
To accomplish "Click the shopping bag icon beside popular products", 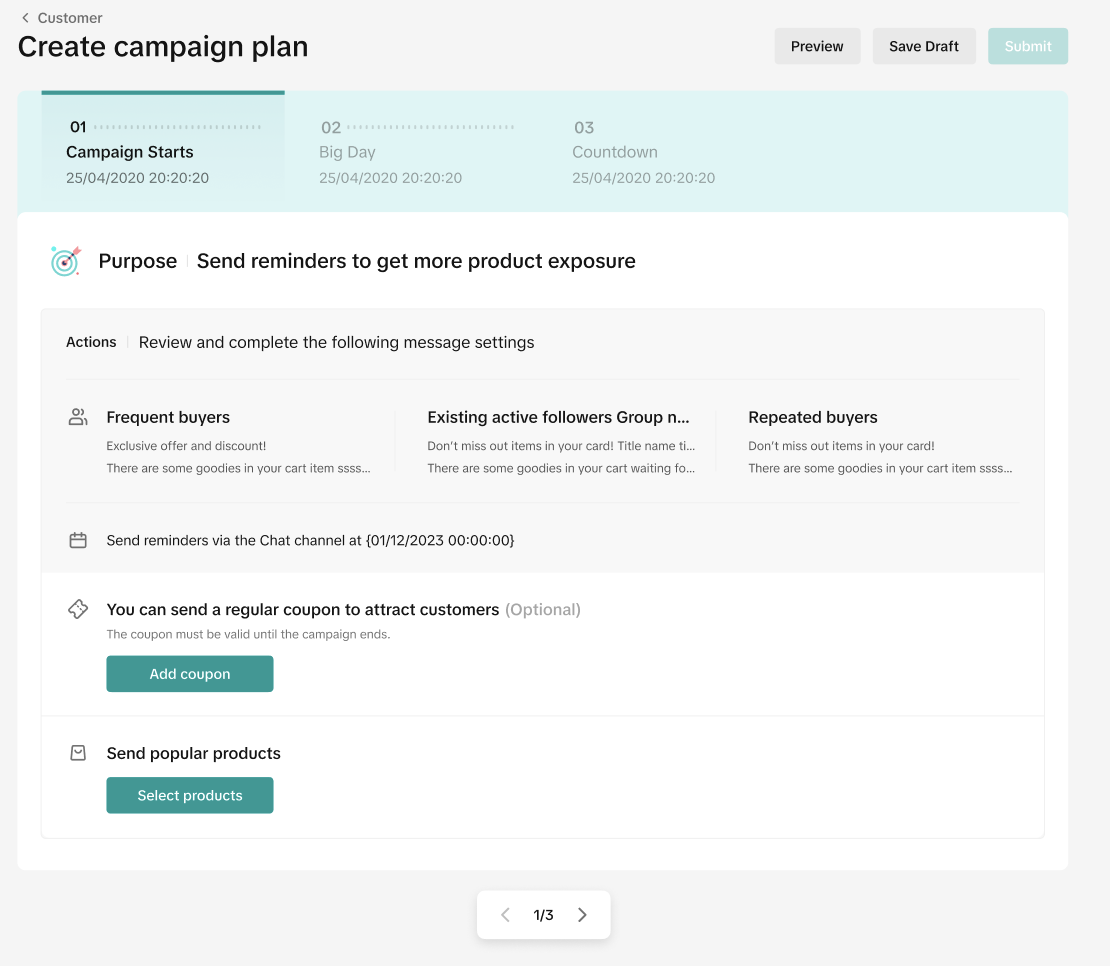I will [78, 753].
